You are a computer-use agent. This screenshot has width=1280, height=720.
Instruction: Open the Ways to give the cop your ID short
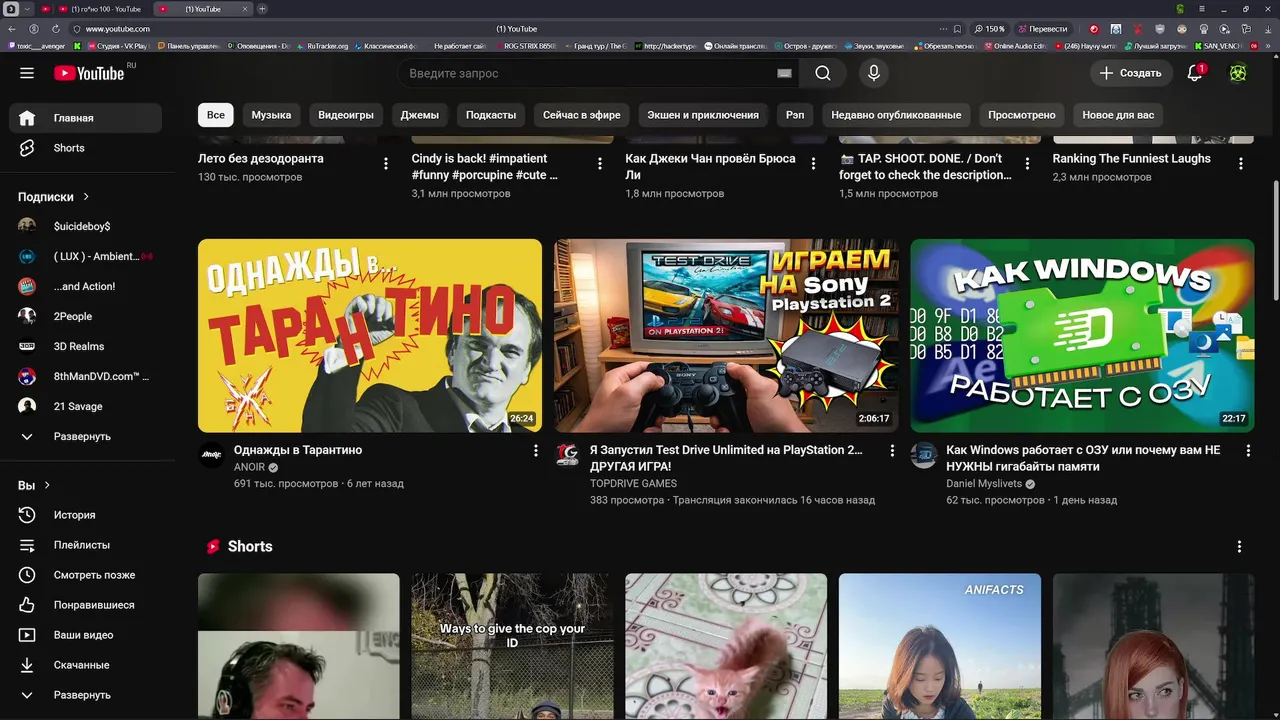point(512,645)
